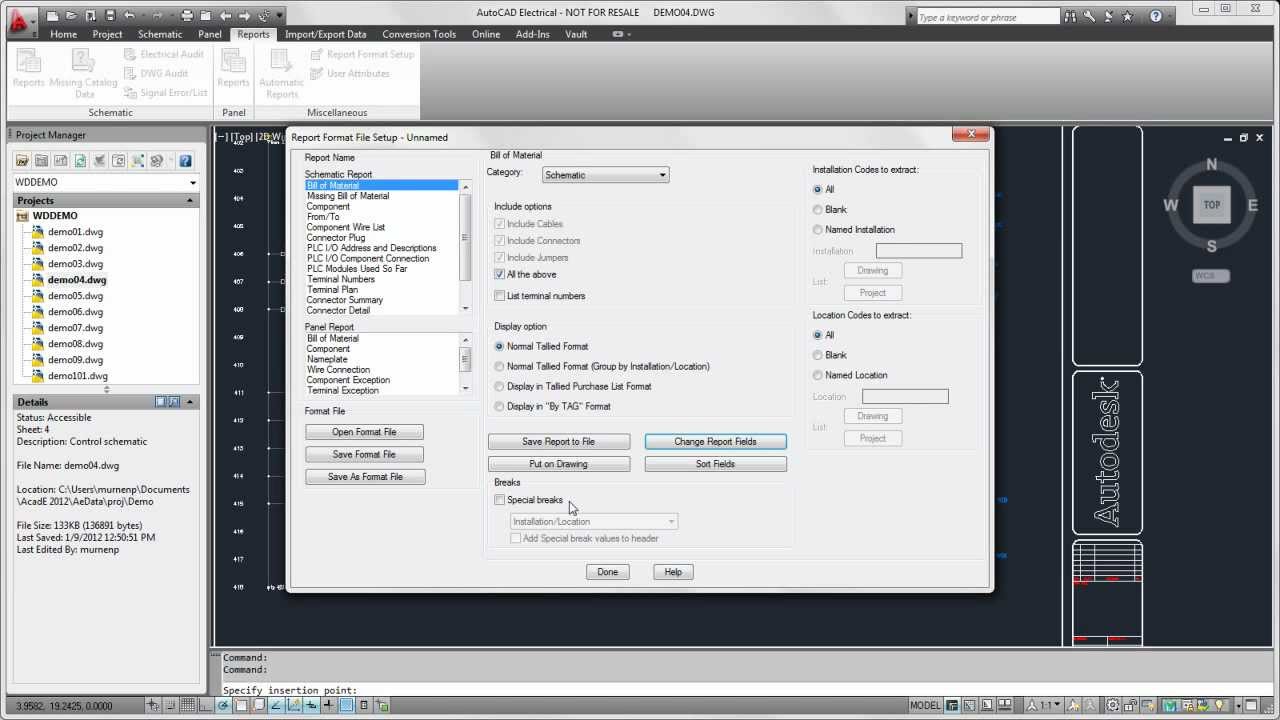Image resolution: width=1280 pixels, height=720 pixels.
Task: Click the Change Report Fields button
Action: click(716, 441)
